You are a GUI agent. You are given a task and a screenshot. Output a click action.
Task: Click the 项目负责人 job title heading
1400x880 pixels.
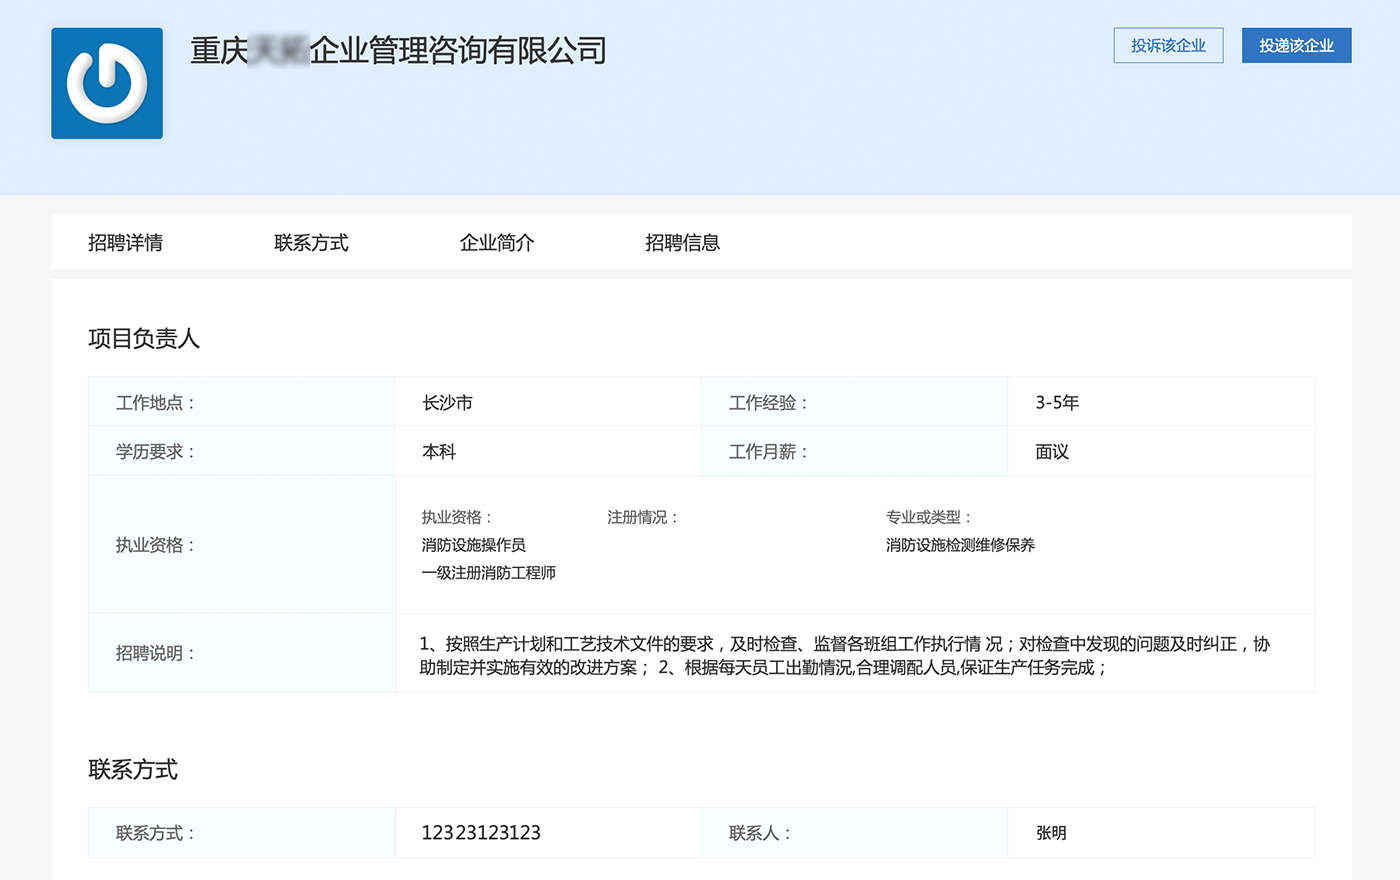tap(144, 339)
